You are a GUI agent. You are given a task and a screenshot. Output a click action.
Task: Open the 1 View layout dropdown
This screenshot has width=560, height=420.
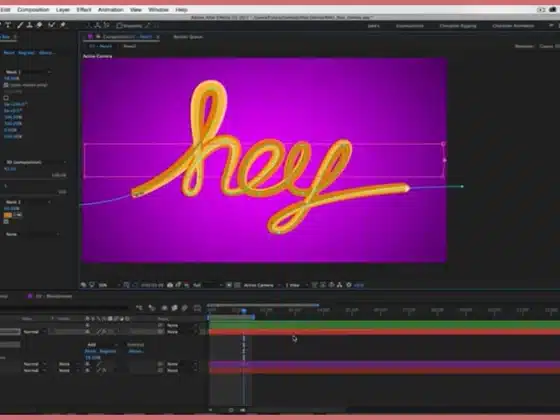coord(296,285)
